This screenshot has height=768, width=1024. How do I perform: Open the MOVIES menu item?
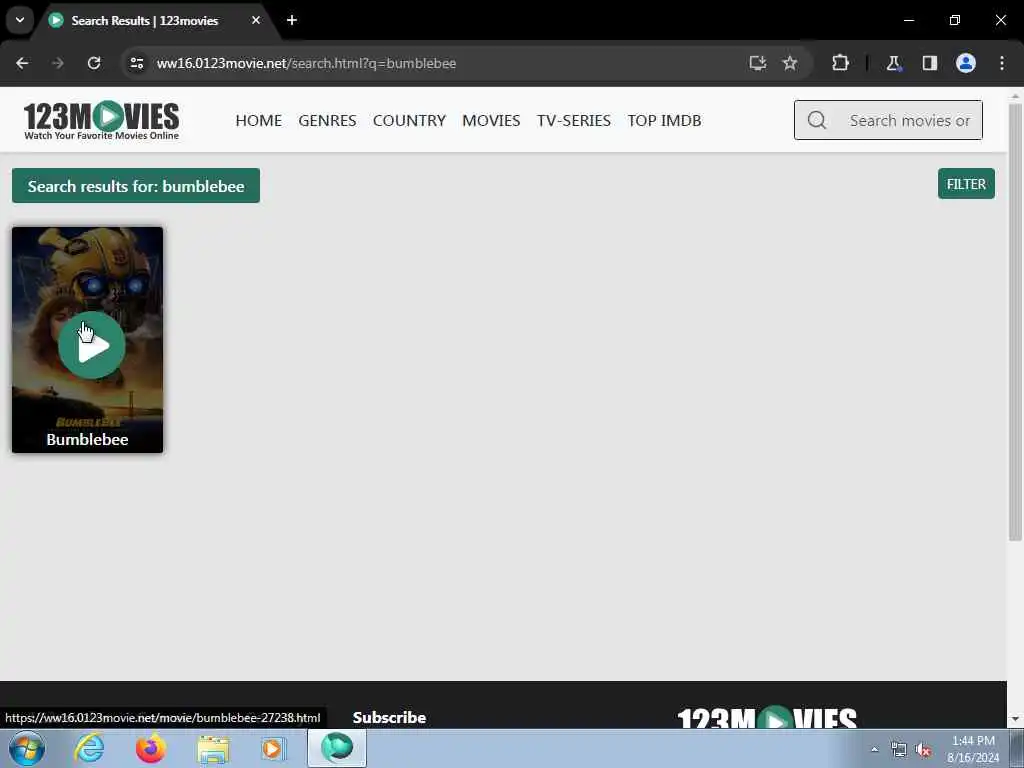tap(491, 121)
